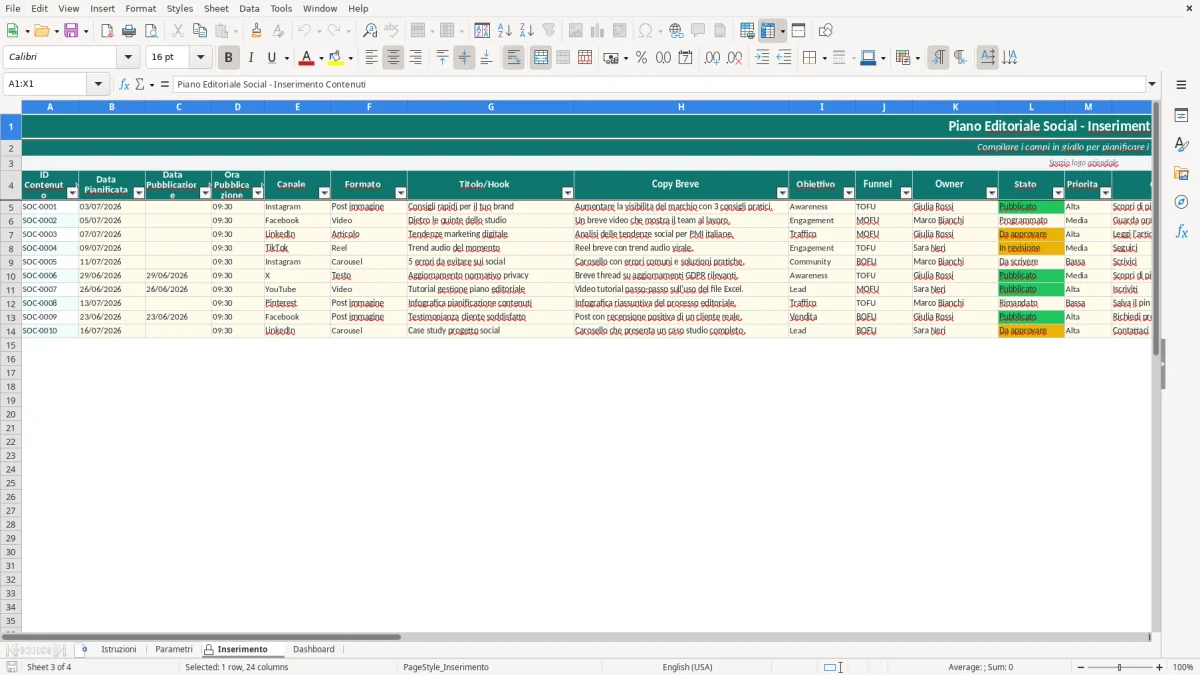This screenshot has height=675, width=1200.
Task: Click the Sort Descending icon
Action: pos(527,31)
